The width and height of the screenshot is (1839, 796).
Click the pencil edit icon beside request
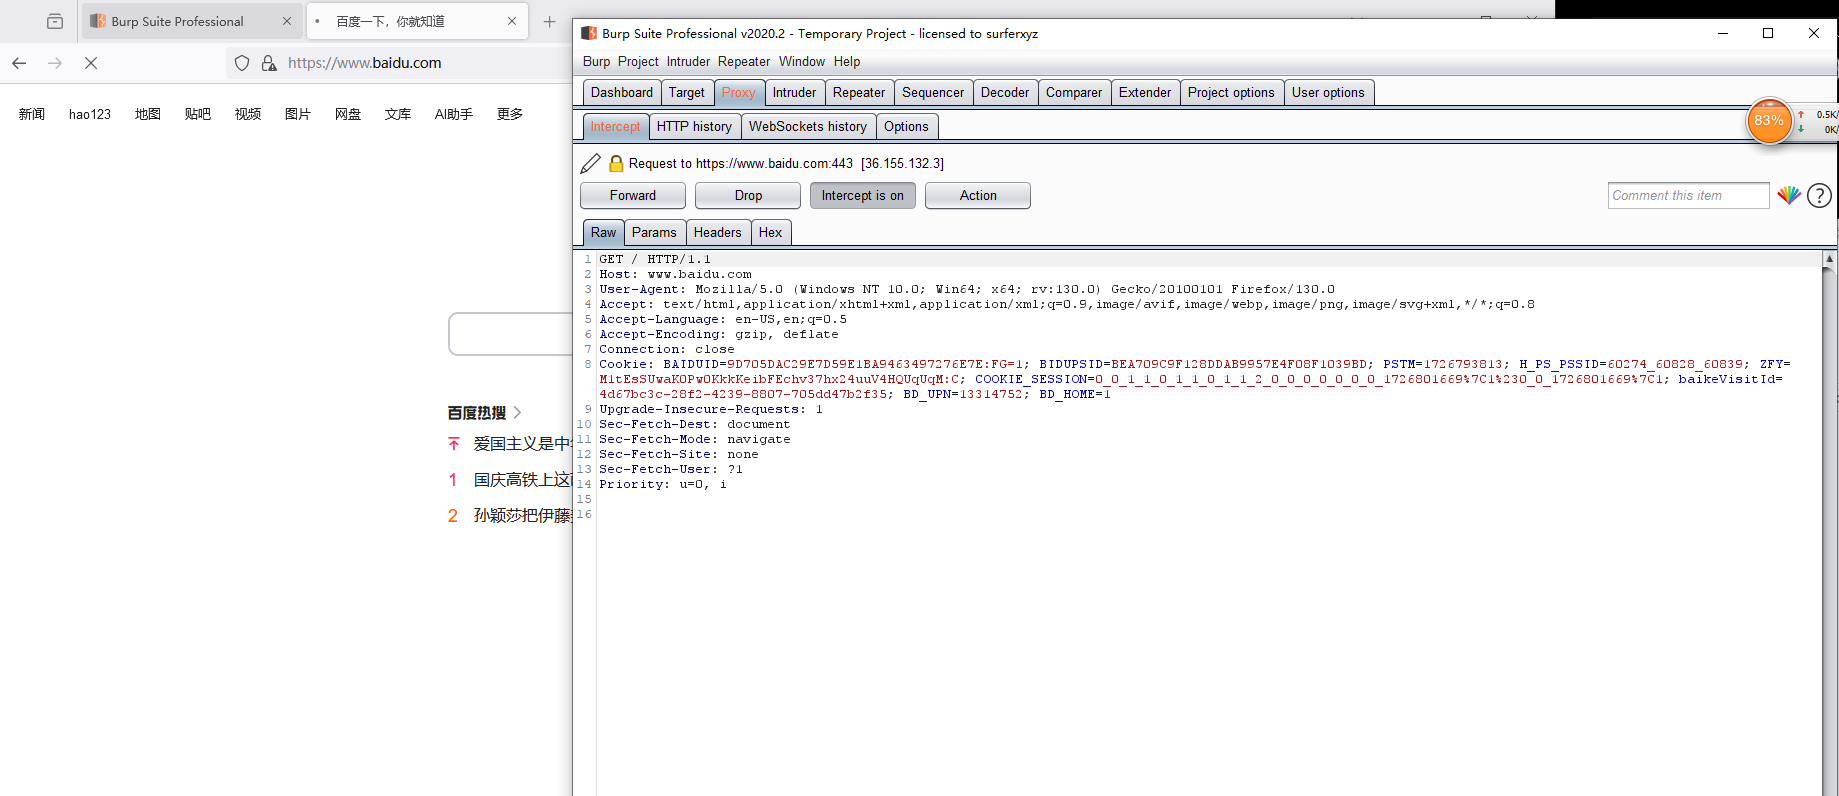pos(591,163)
